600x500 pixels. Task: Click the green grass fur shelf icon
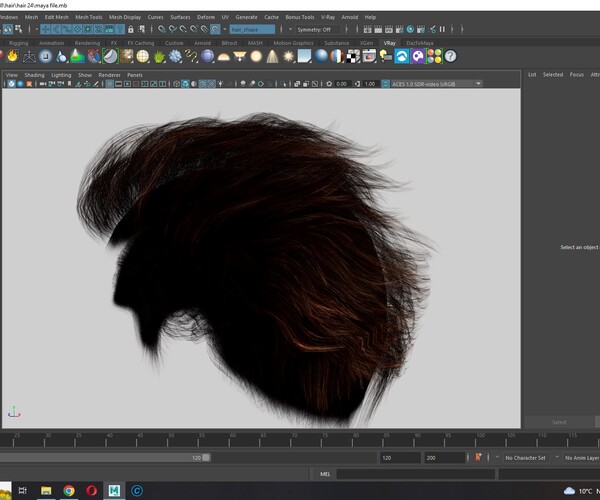click(159, 57)
